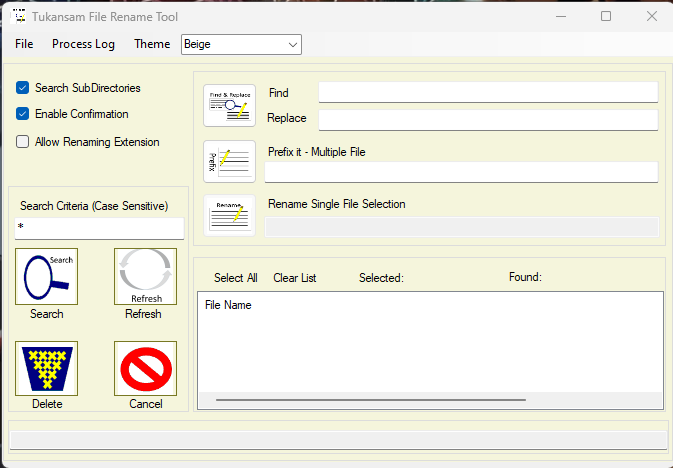673x468 pixels.
Task: Enable Allow Renaming Extension option
Action: (x=23, y=142)
